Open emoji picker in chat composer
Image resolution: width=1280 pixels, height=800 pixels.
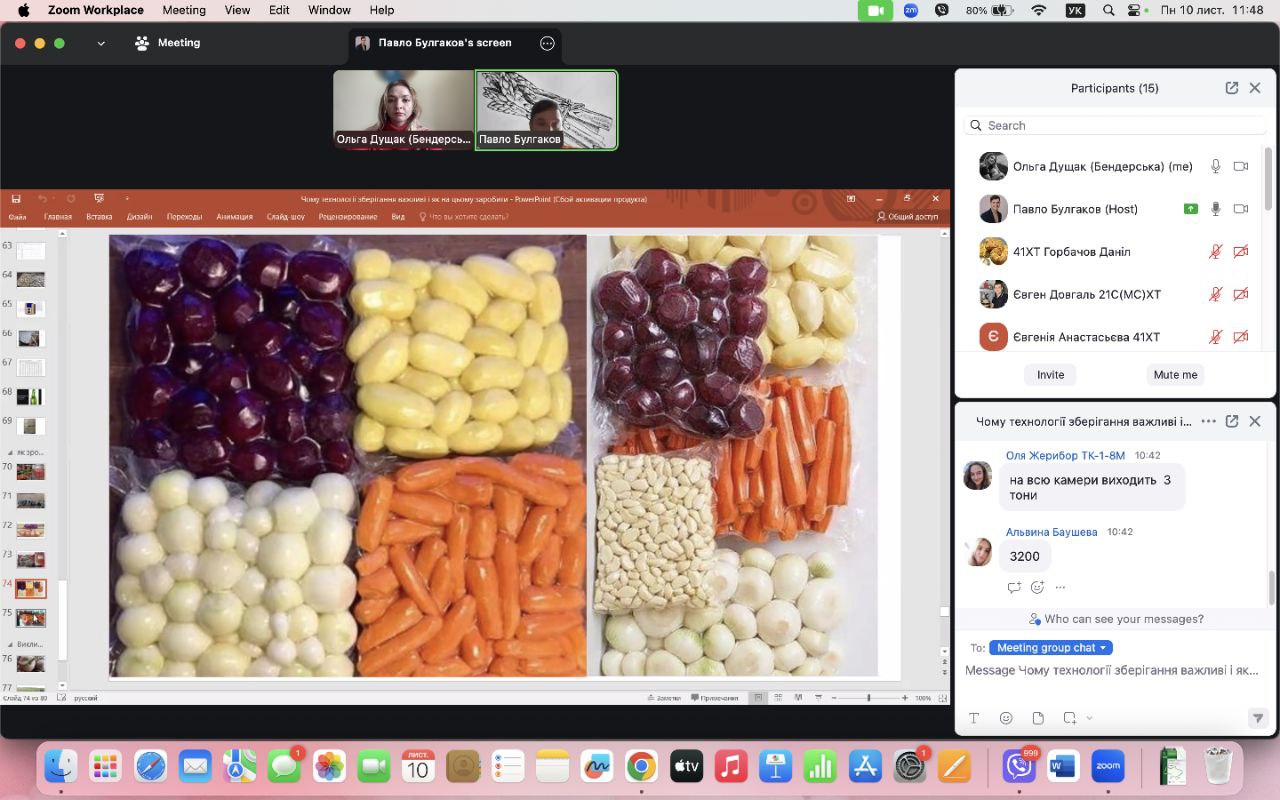pos(1006,718)
